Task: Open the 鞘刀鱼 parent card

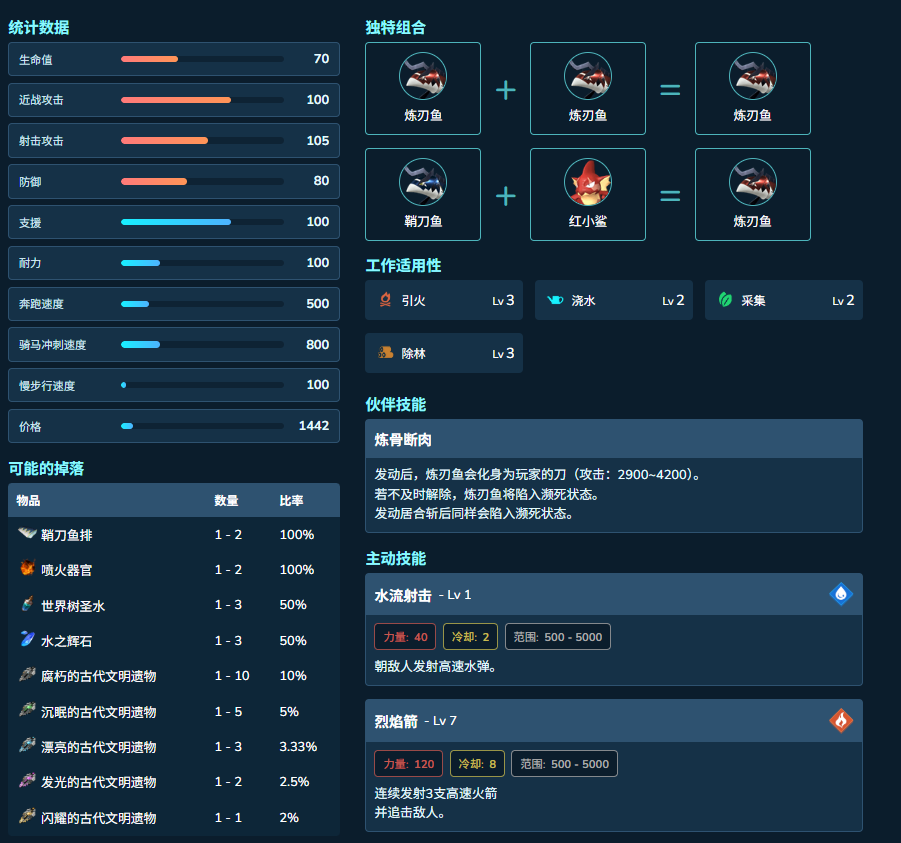Action: [423, 194]
